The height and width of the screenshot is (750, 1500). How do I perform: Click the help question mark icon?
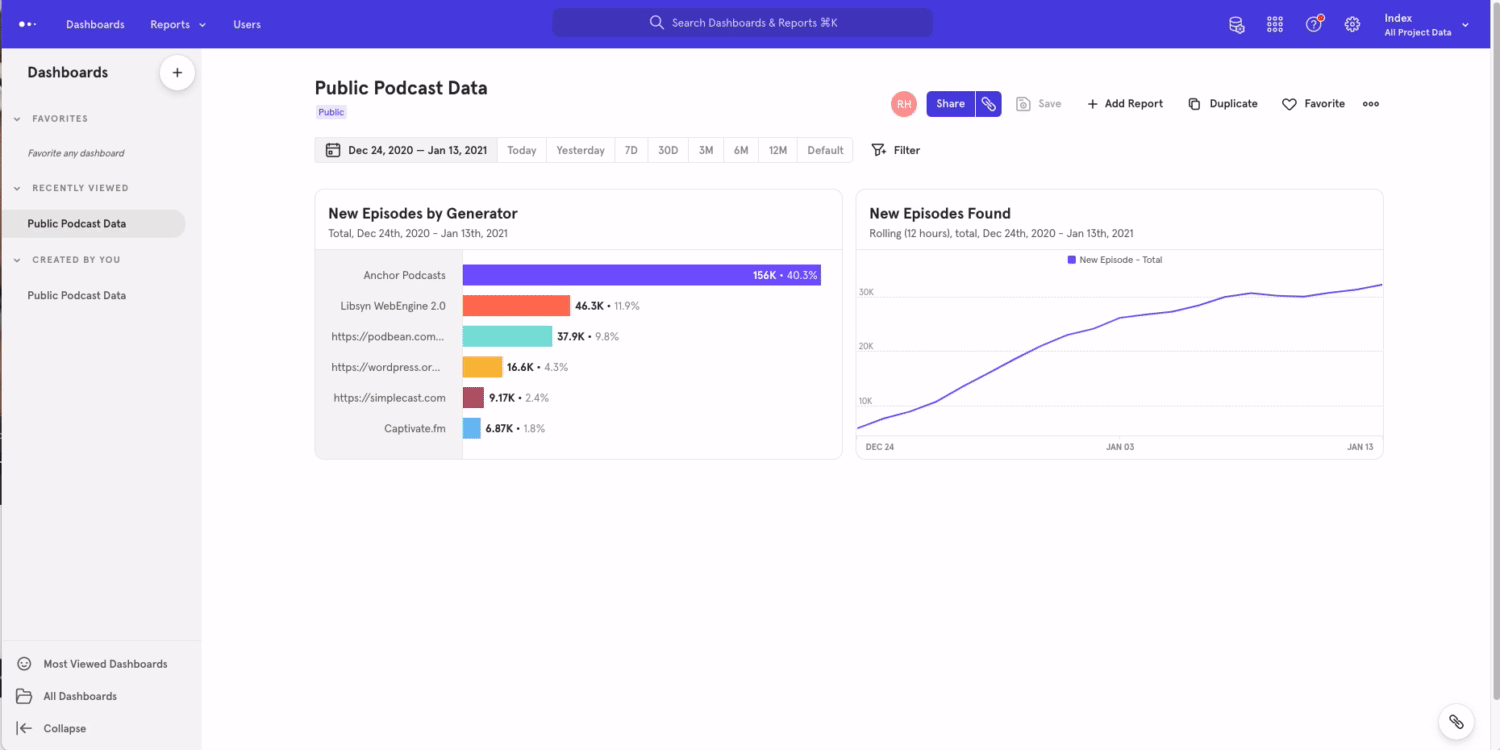pos(1314,24)
